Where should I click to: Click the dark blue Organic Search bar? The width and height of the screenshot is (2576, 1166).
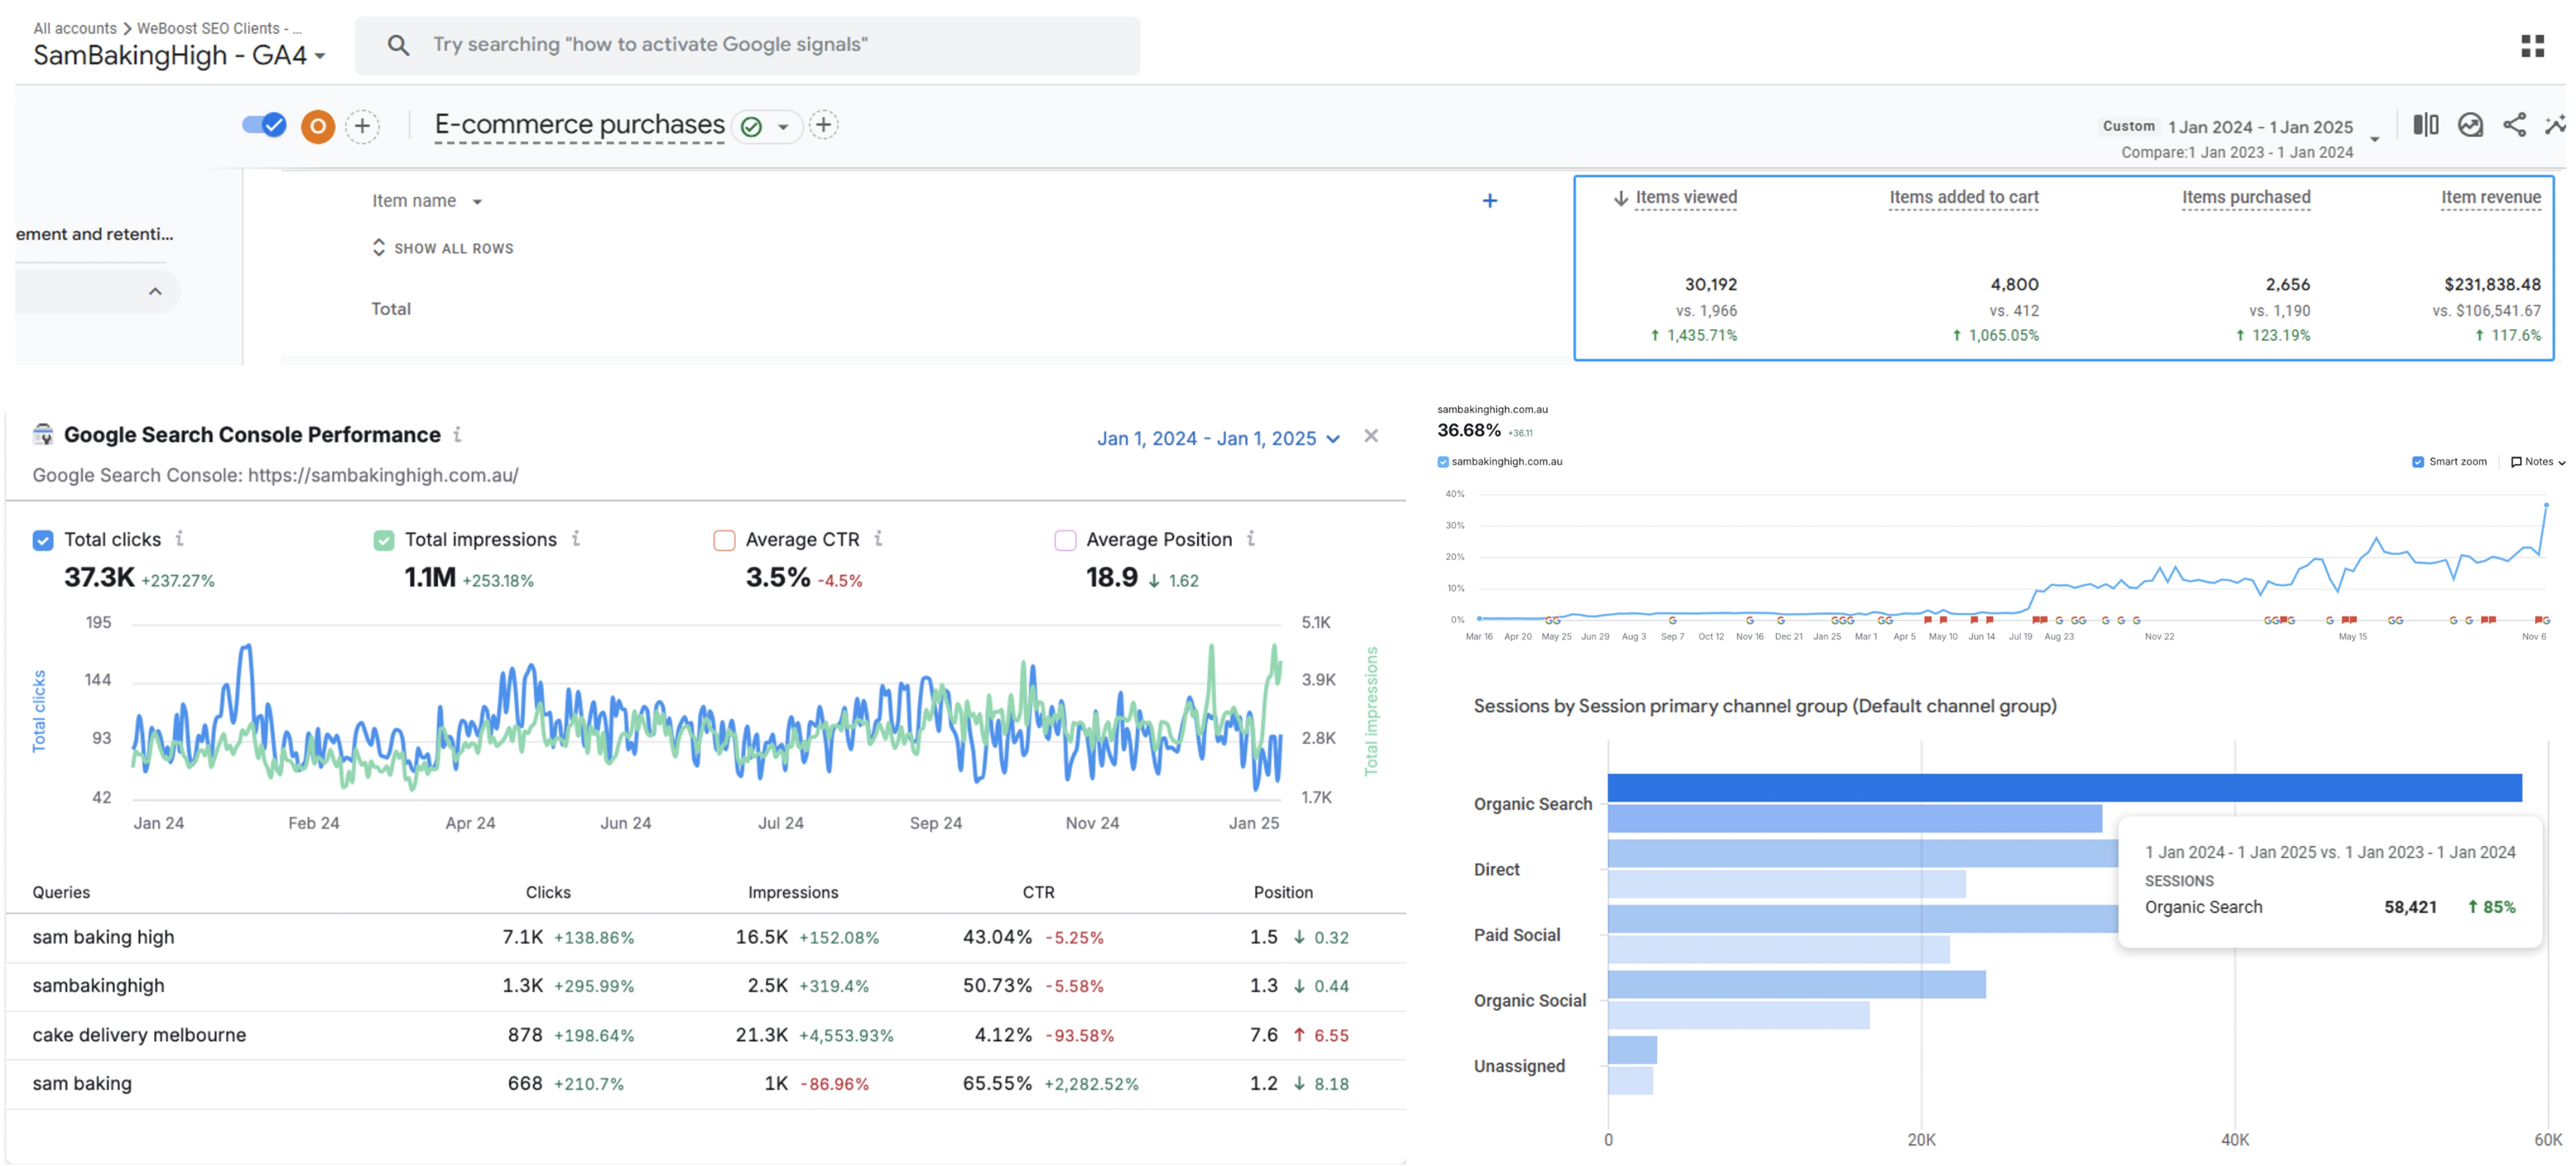[2064, 788]
